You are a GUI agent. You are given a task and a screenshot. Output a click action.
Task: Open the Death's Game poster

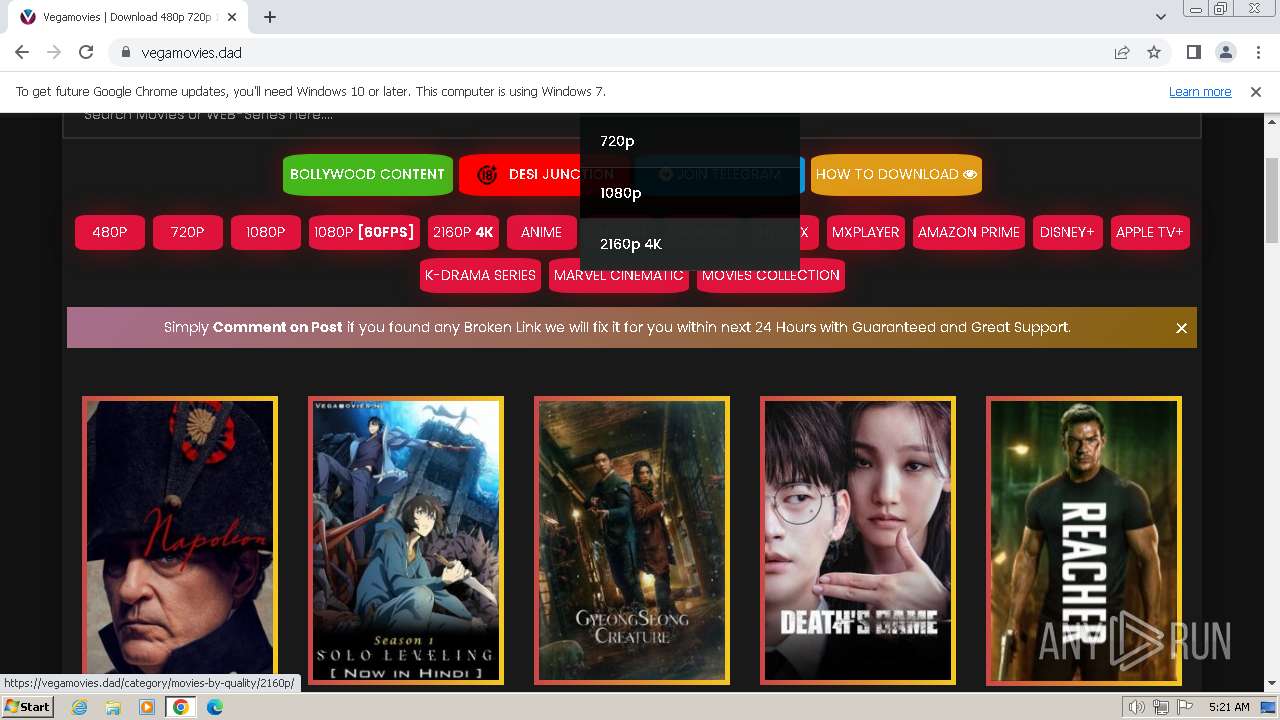pyautogui.click(x=858, y=540)
